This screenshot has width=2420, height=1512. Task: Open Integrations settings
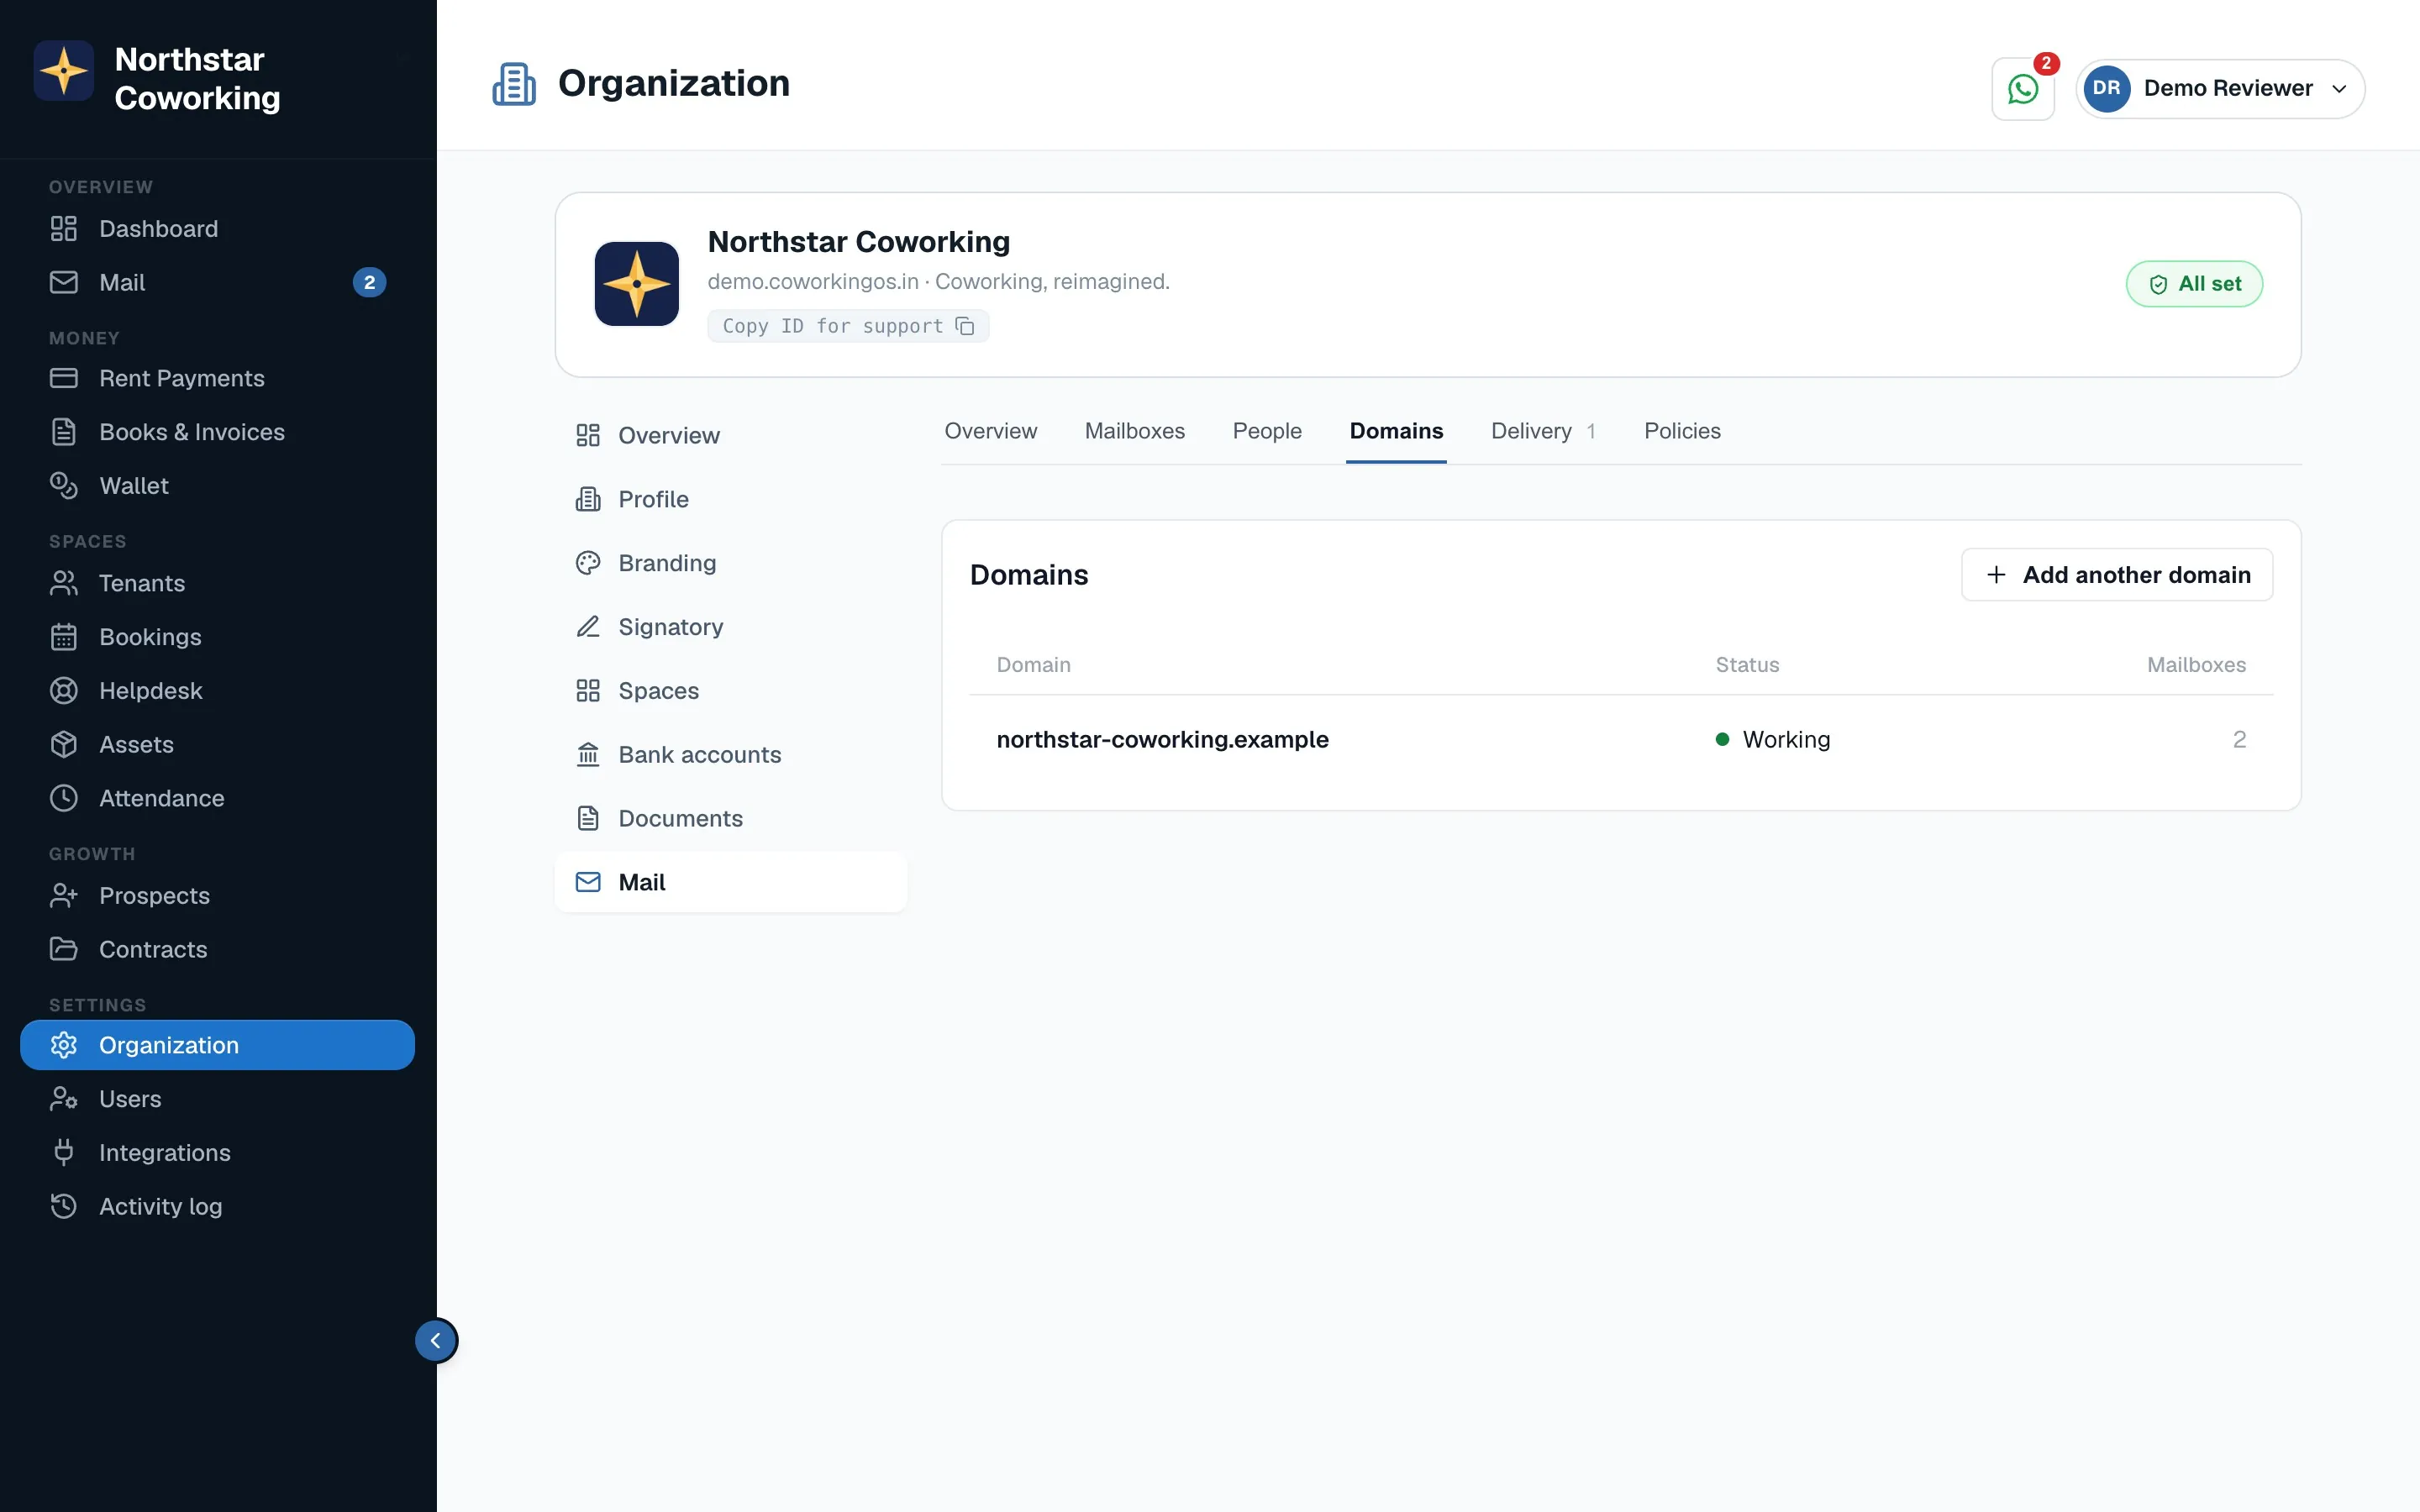click(217, 1153)
